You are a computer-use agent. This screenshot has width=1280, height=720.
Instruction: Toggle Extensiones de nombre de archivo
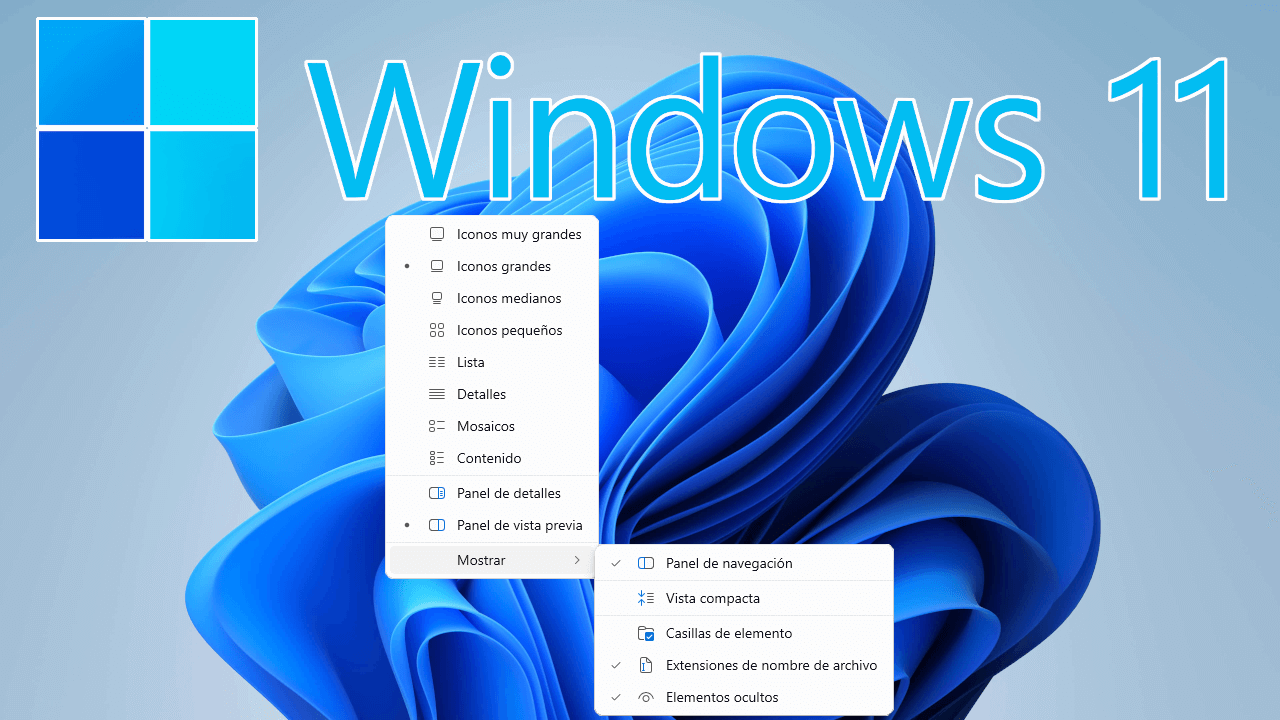pyautogui.click(x=743, y=665)
